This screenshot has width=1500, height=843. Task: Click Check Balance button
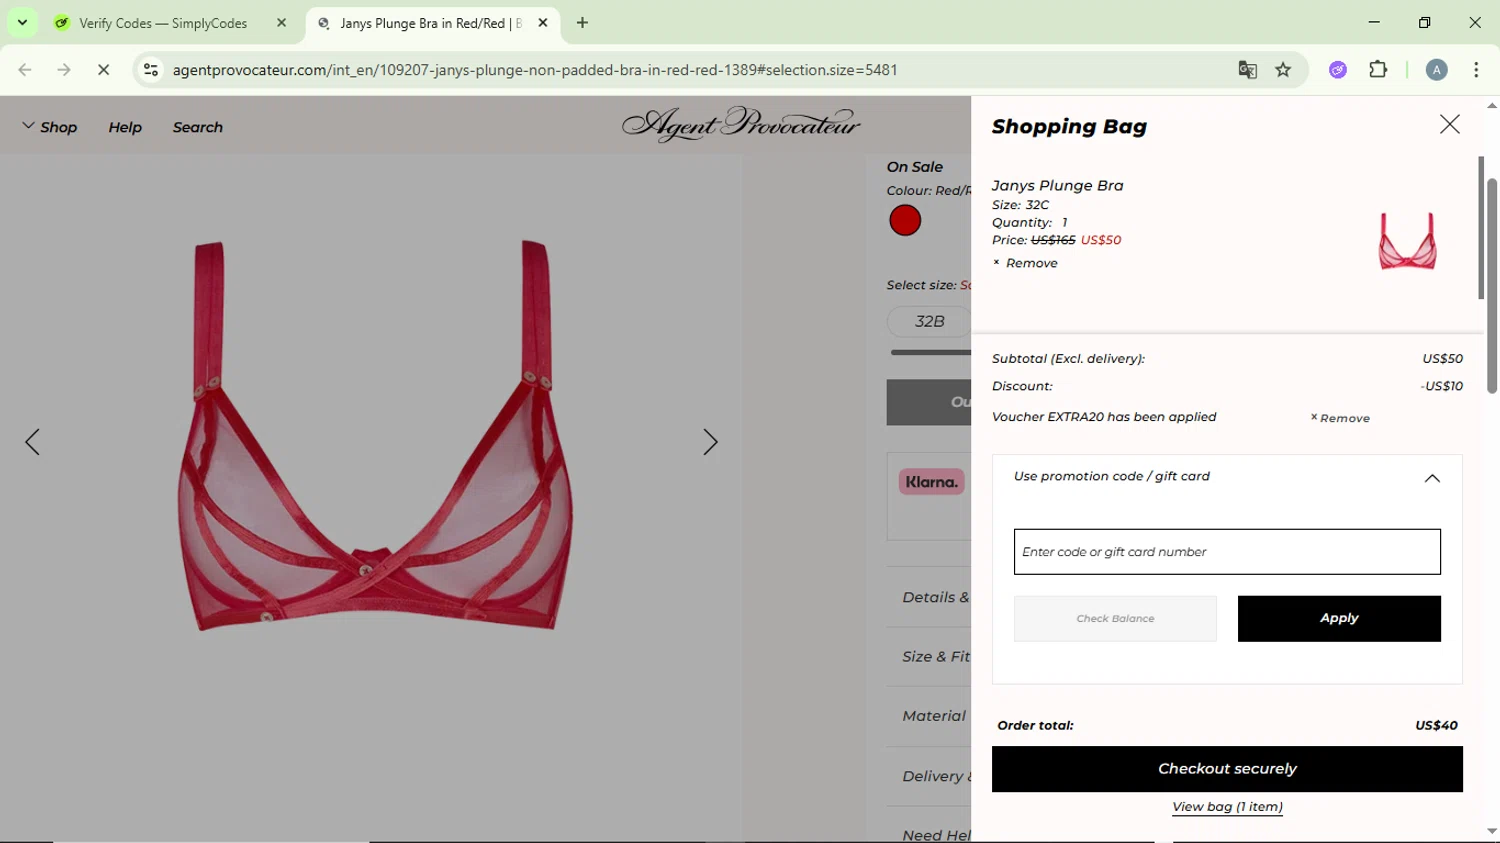(x=1115, y=619)
